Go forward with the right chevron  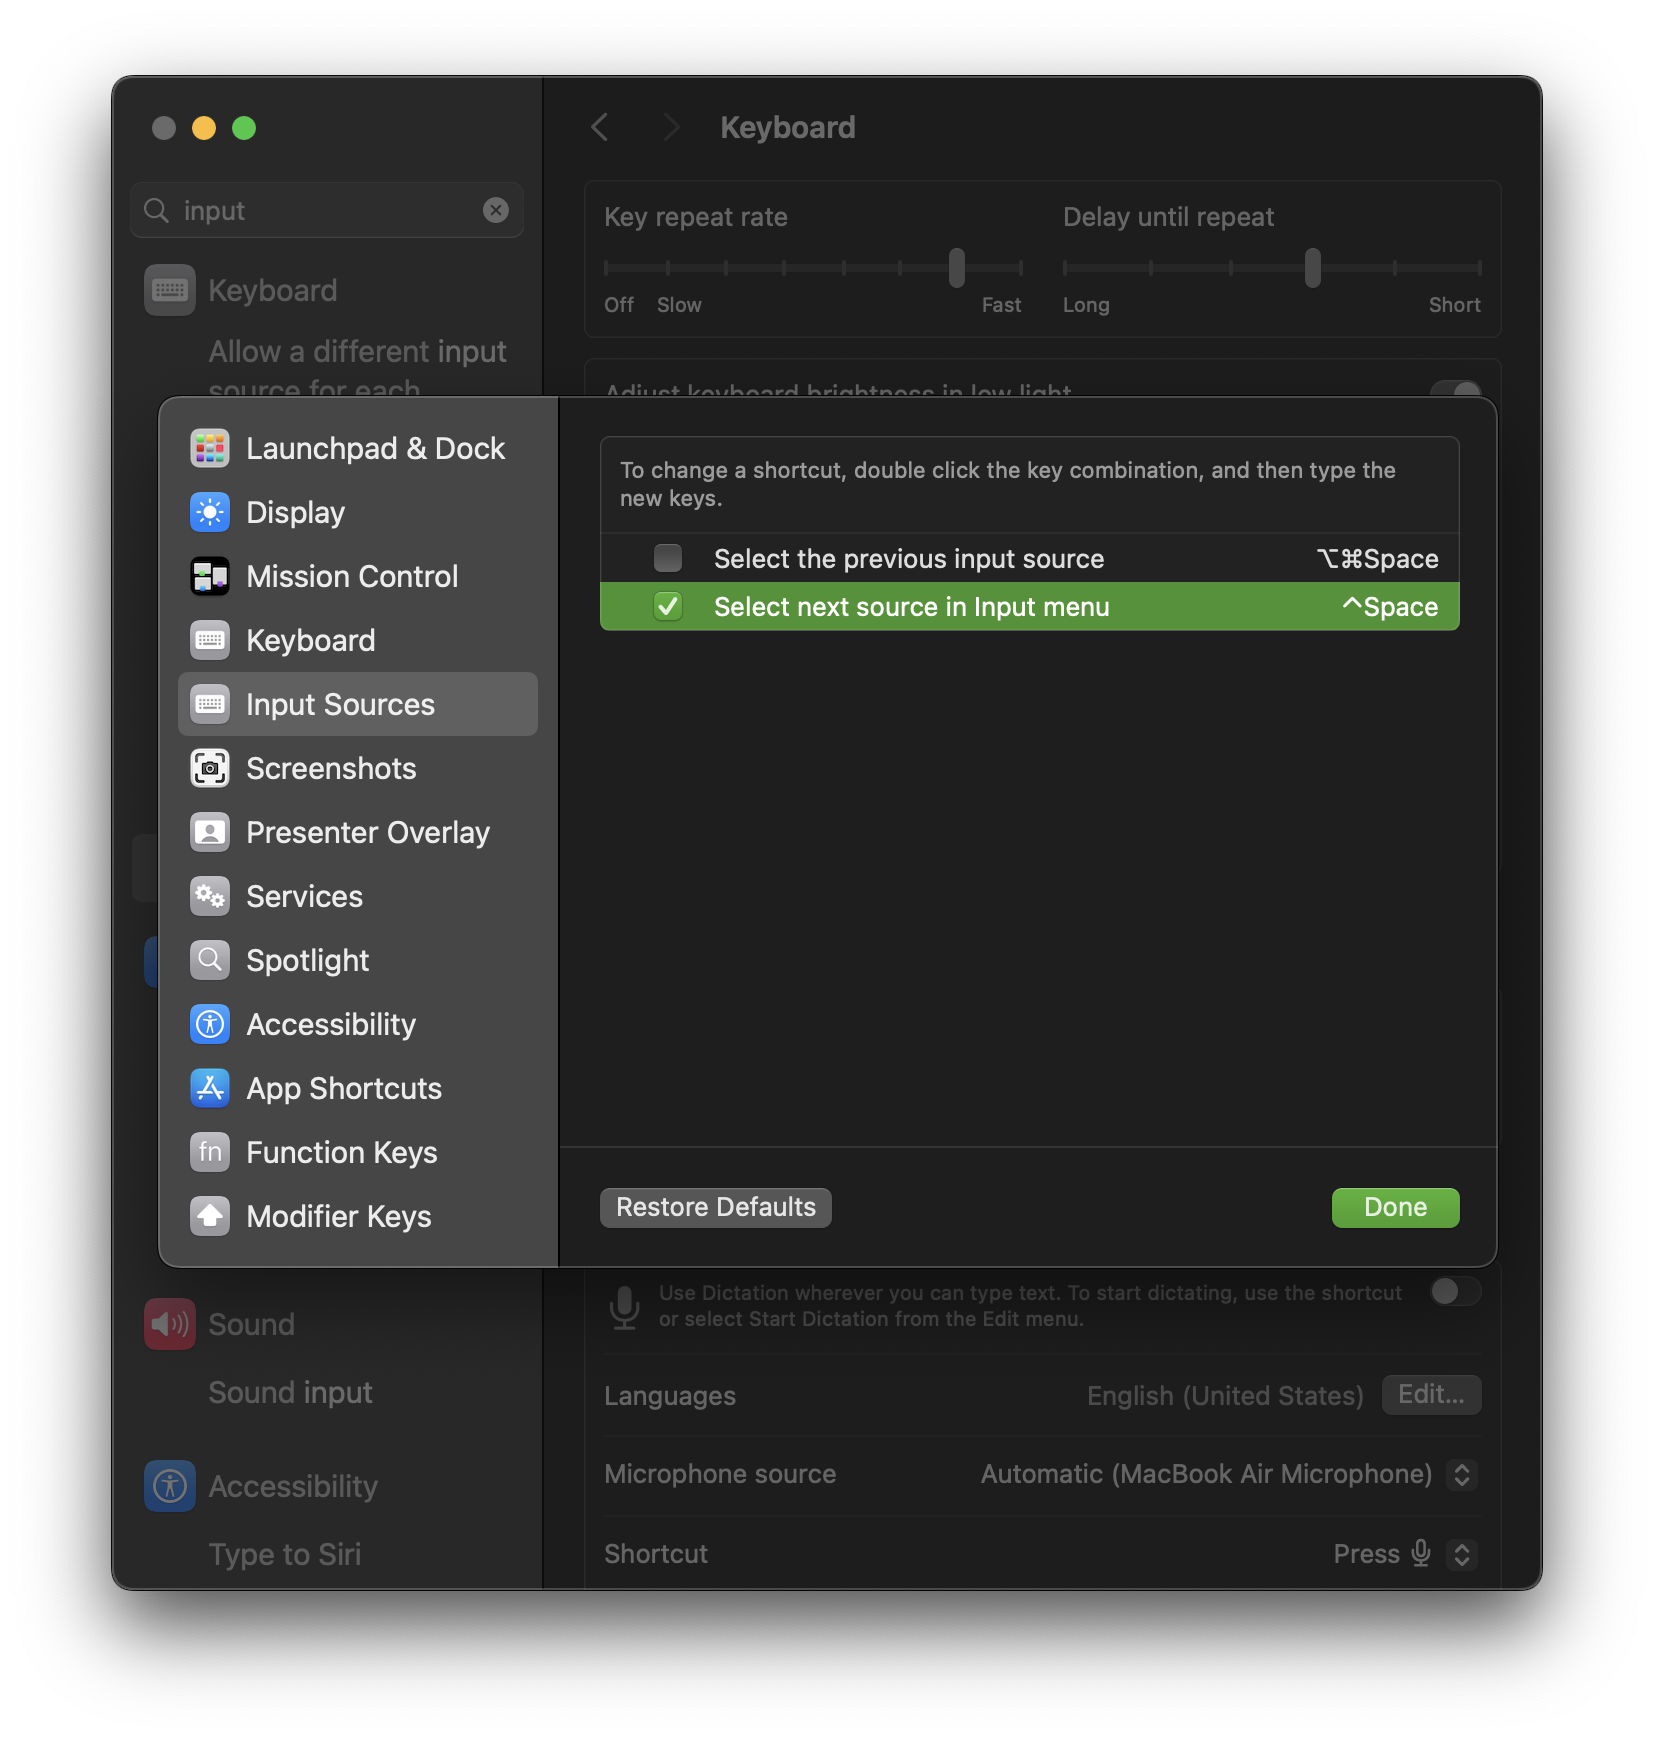[671, 127]
